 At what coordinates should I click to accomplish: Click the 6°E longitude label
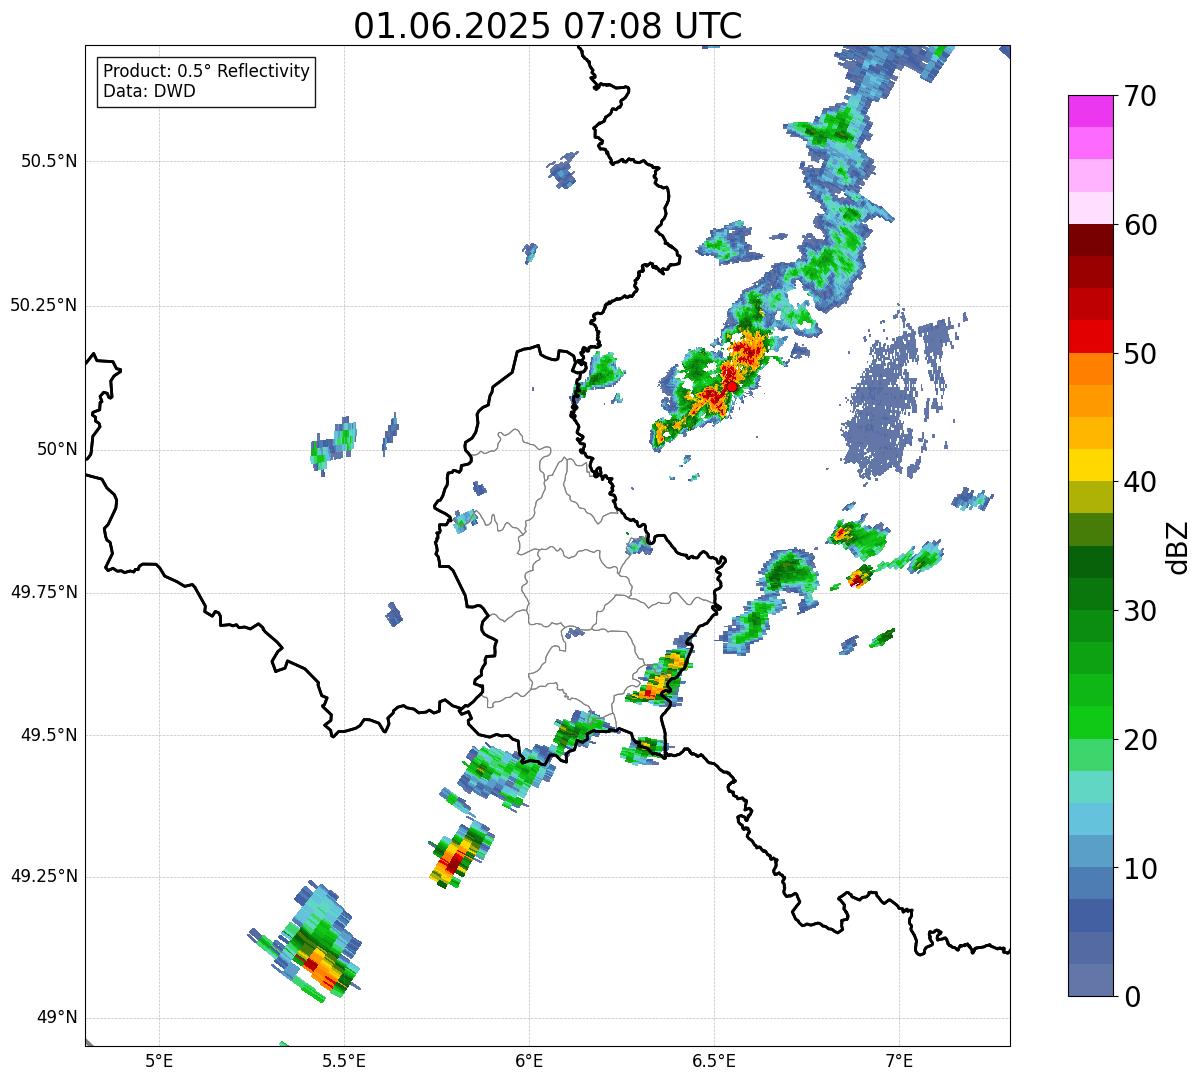click(529, 1060)
